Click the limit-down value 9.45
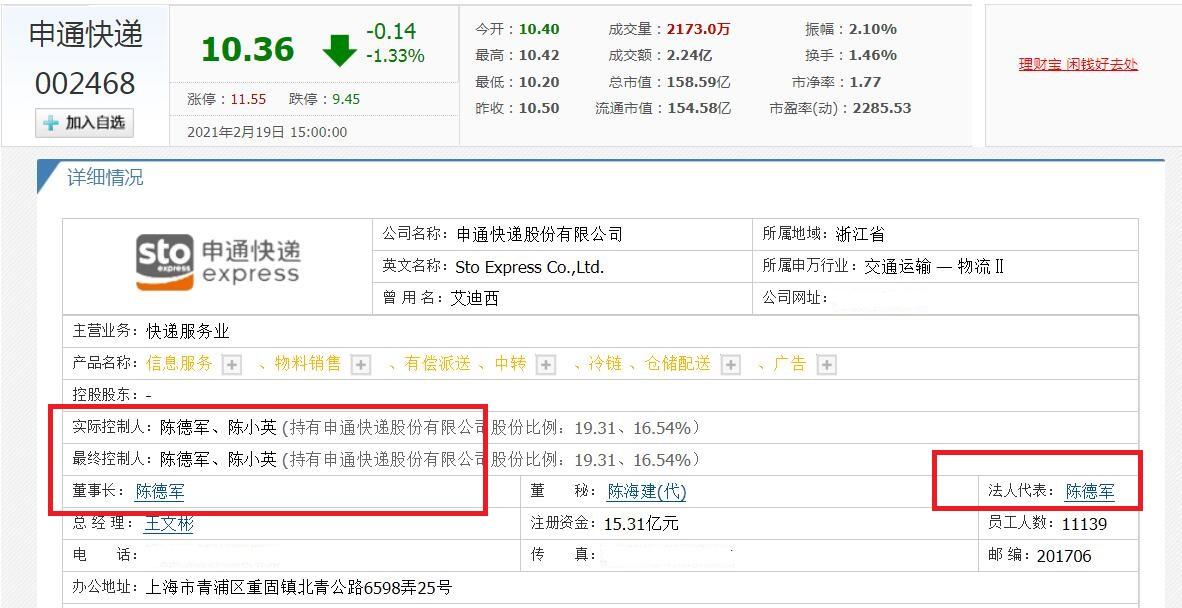This screenshot has width=1182, height=608. pyautogui.click(x=346, y=99)
